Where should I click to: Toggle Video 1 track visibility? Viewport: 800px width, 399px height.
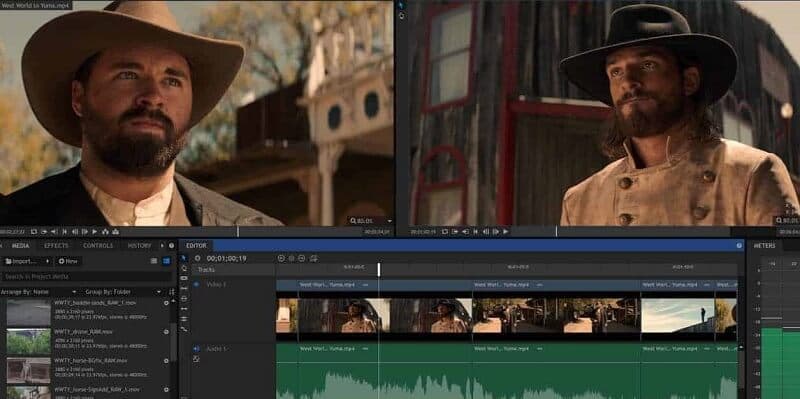pos(196,284)
